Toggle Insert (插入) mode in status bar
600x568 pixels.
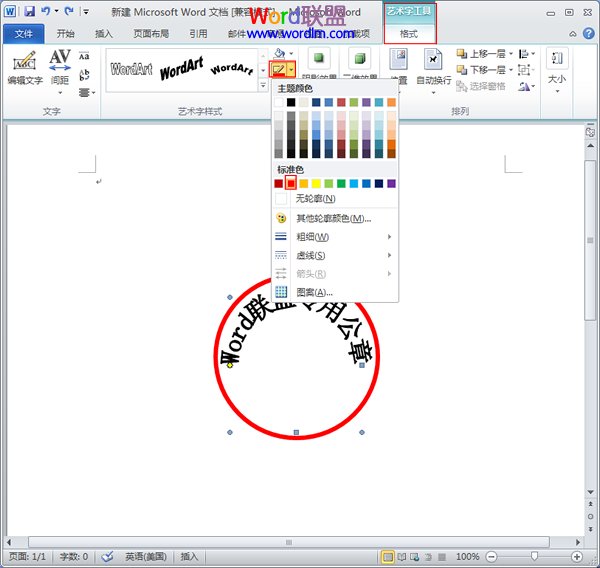coord(189,556)
